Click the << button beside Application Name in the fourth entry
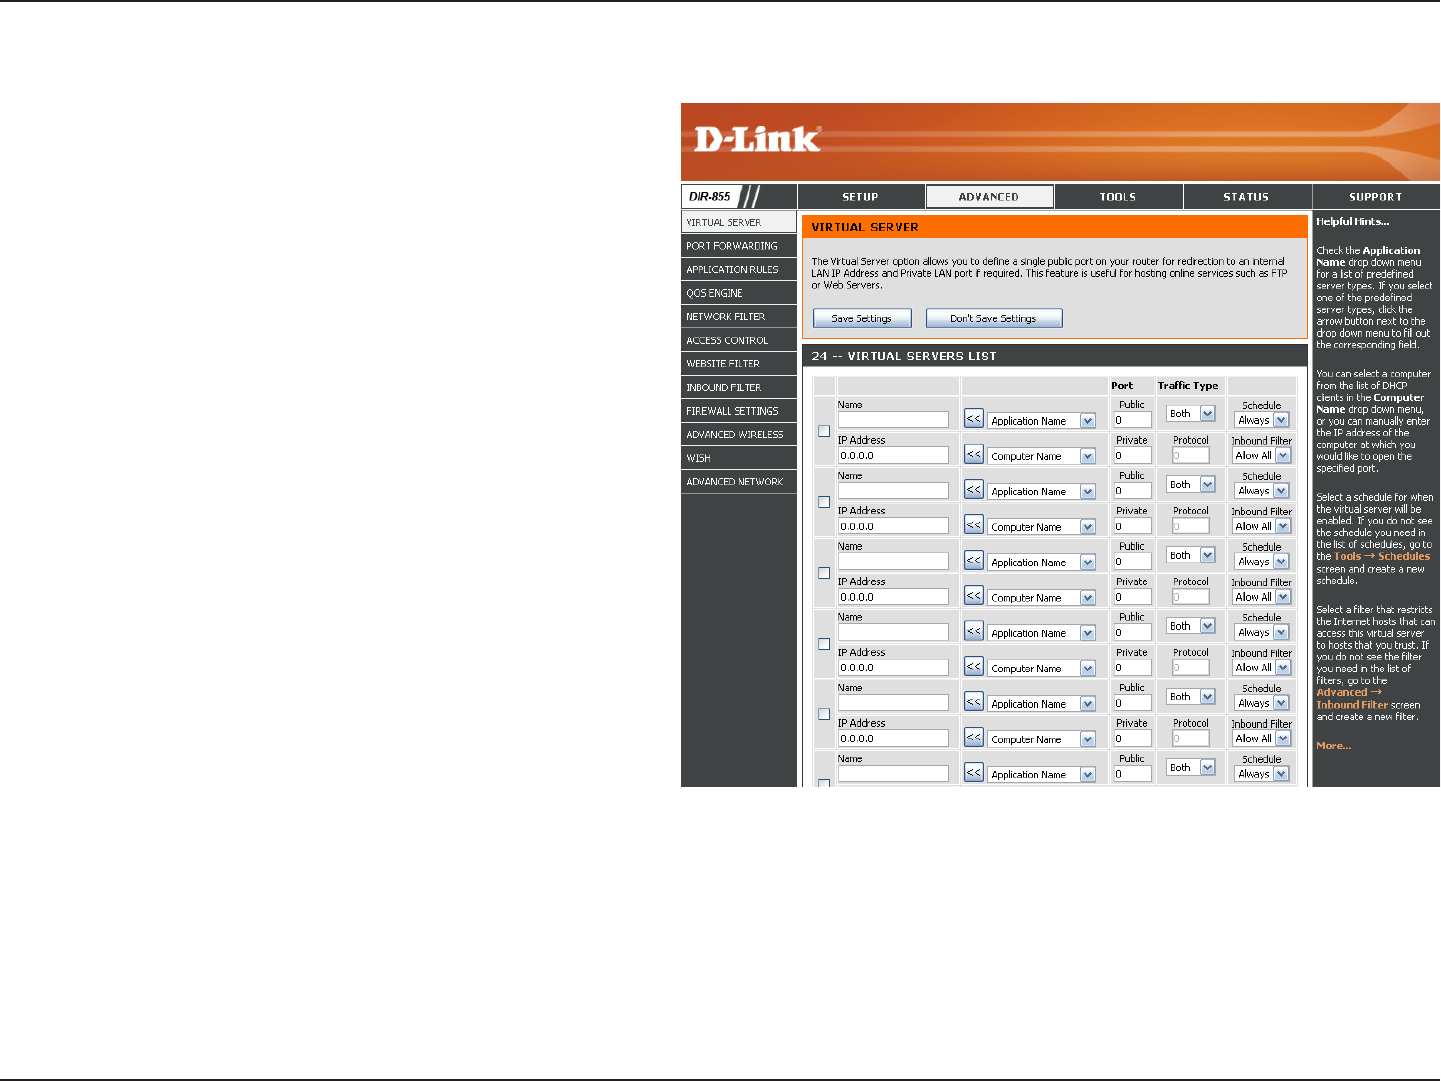 point(973,631)
